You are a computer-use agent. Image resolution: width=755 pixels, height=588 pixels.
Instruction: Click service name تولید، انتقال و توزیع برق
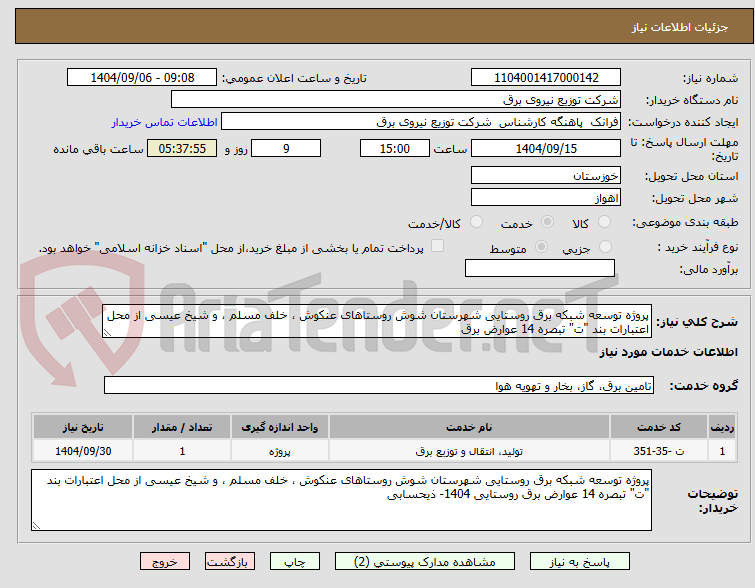tap(469, 451)
